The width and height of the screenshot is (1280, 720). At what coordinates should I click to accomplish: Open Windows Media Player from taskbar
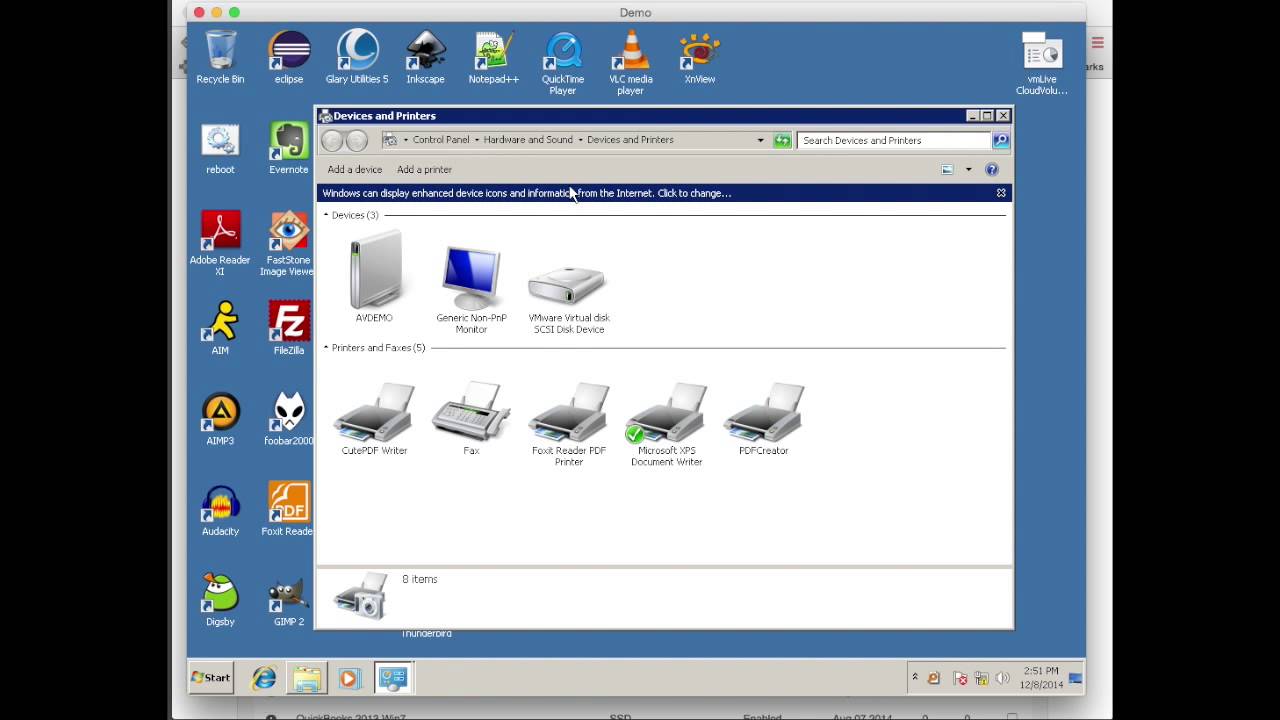click(348, 678)
